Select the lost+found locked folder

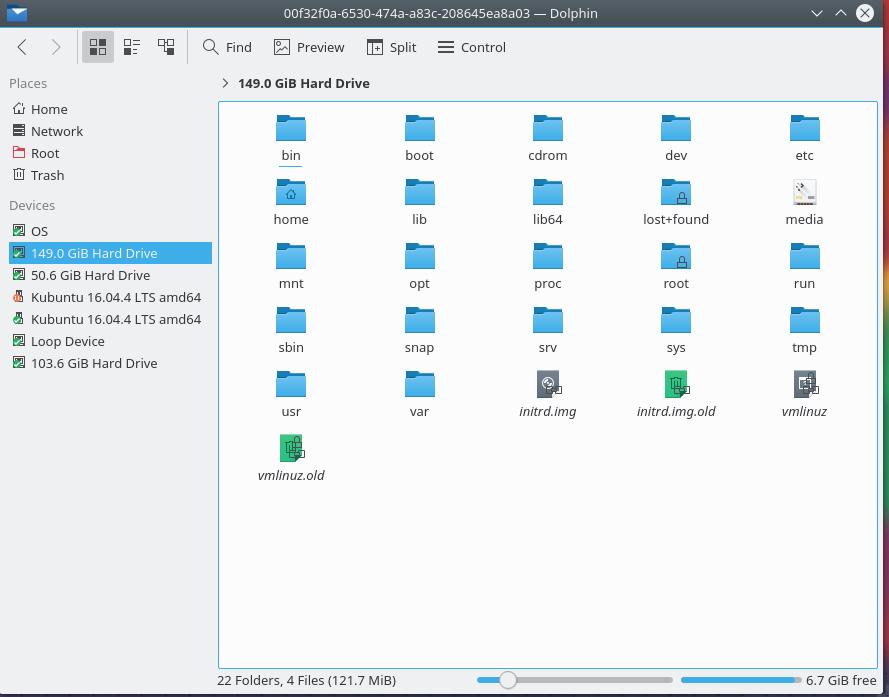tap(676, 192)
